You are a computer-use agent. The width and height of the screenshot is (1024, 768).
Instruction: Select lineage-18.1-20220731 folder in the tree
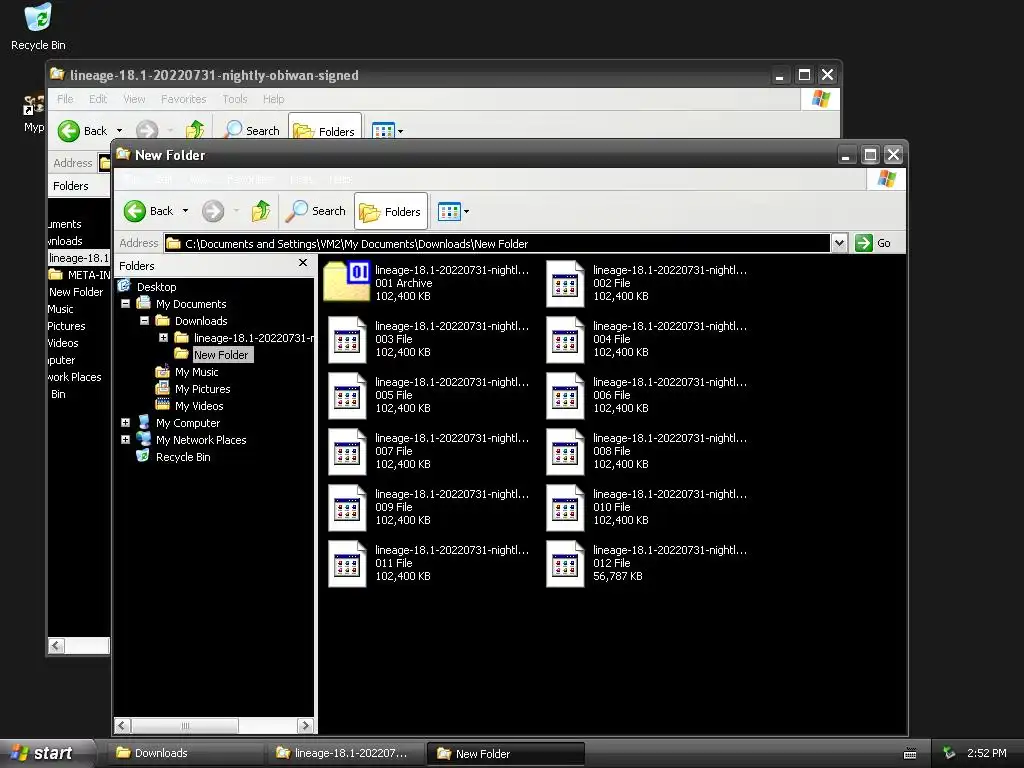(253, 338)
